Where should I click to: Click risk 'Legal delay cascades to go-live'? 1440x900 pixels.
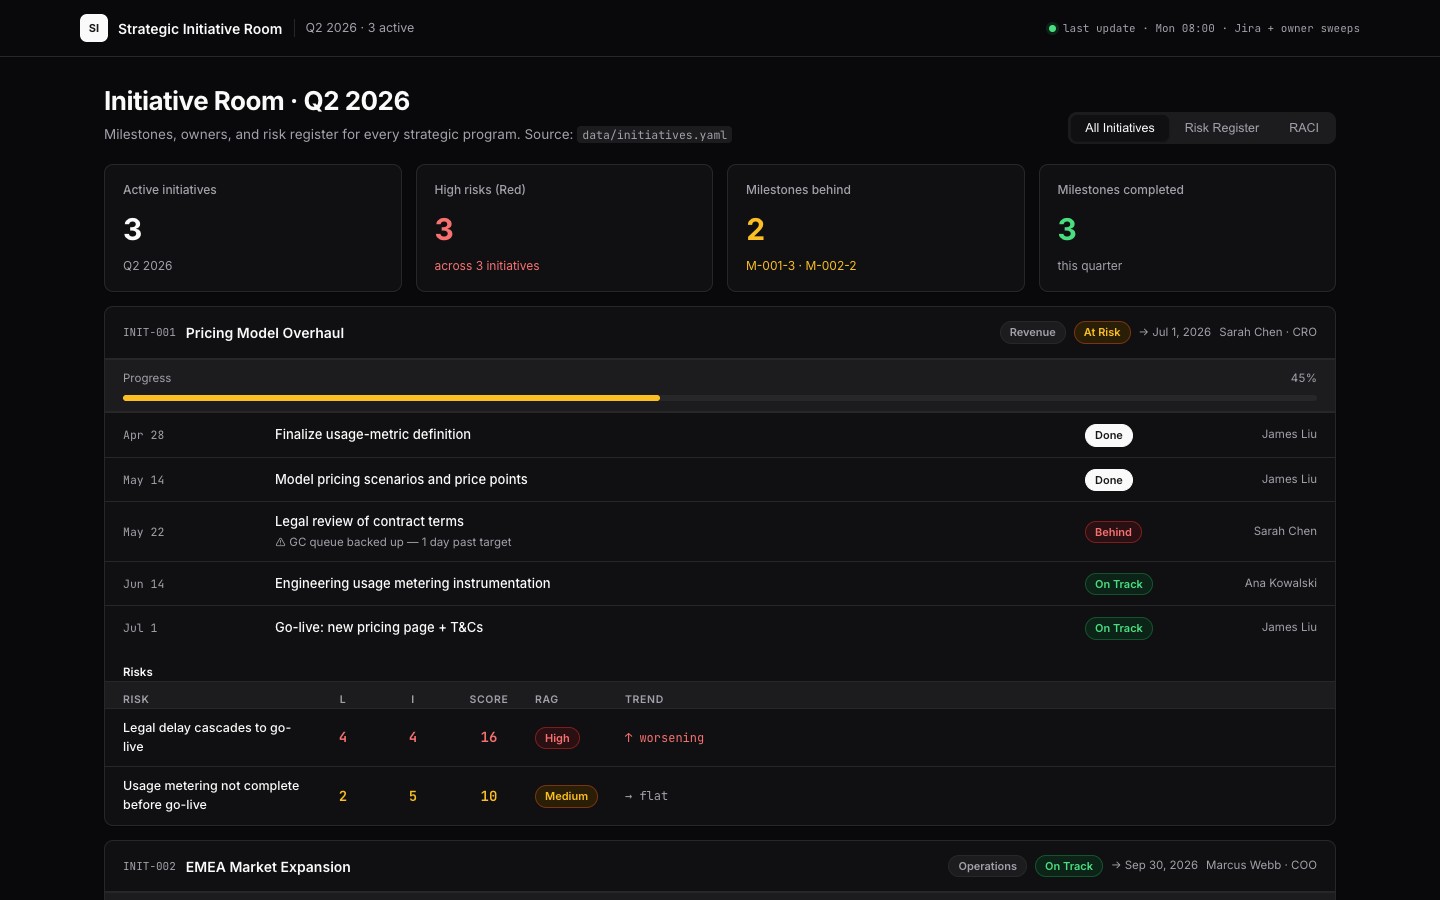[207, 737]
